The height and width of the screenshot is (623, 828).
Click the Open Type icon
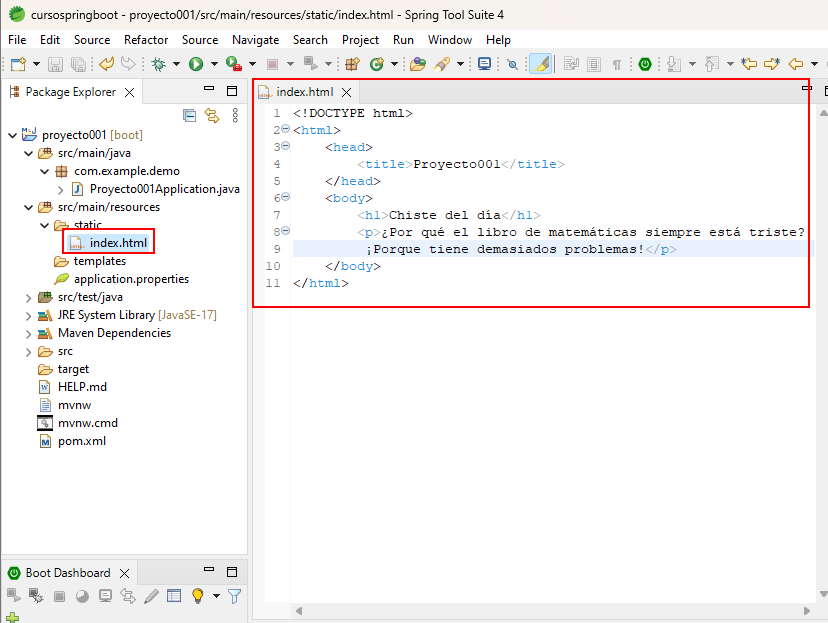point(418,64)
